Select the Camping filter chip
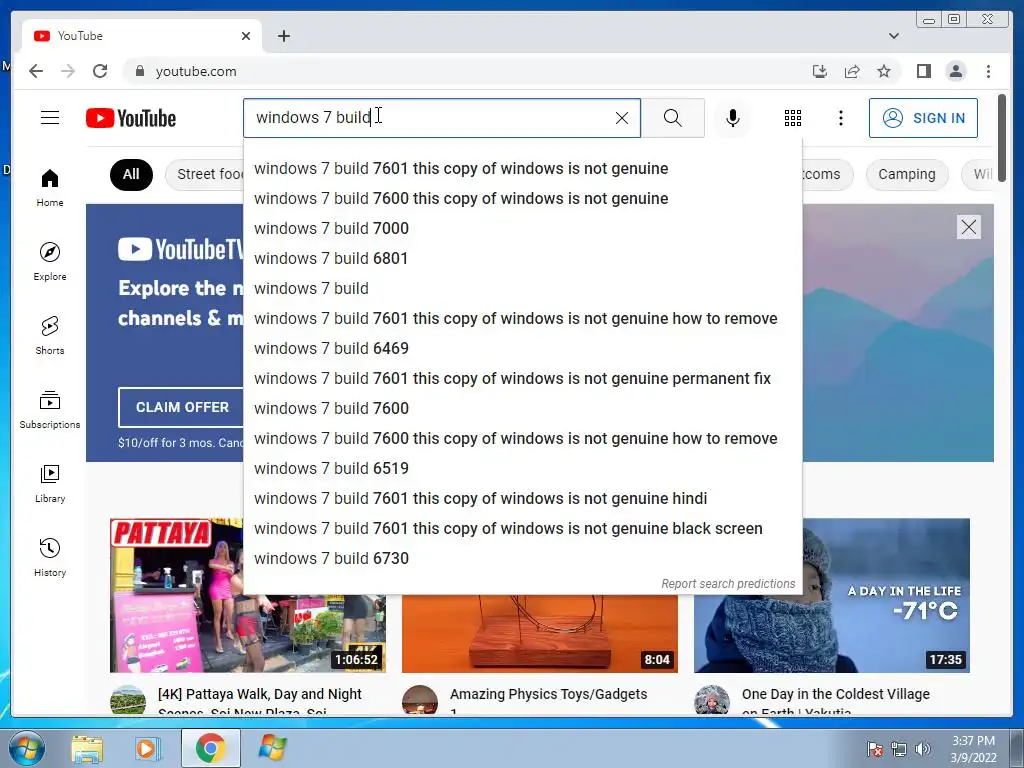 (x=906, y=174)
